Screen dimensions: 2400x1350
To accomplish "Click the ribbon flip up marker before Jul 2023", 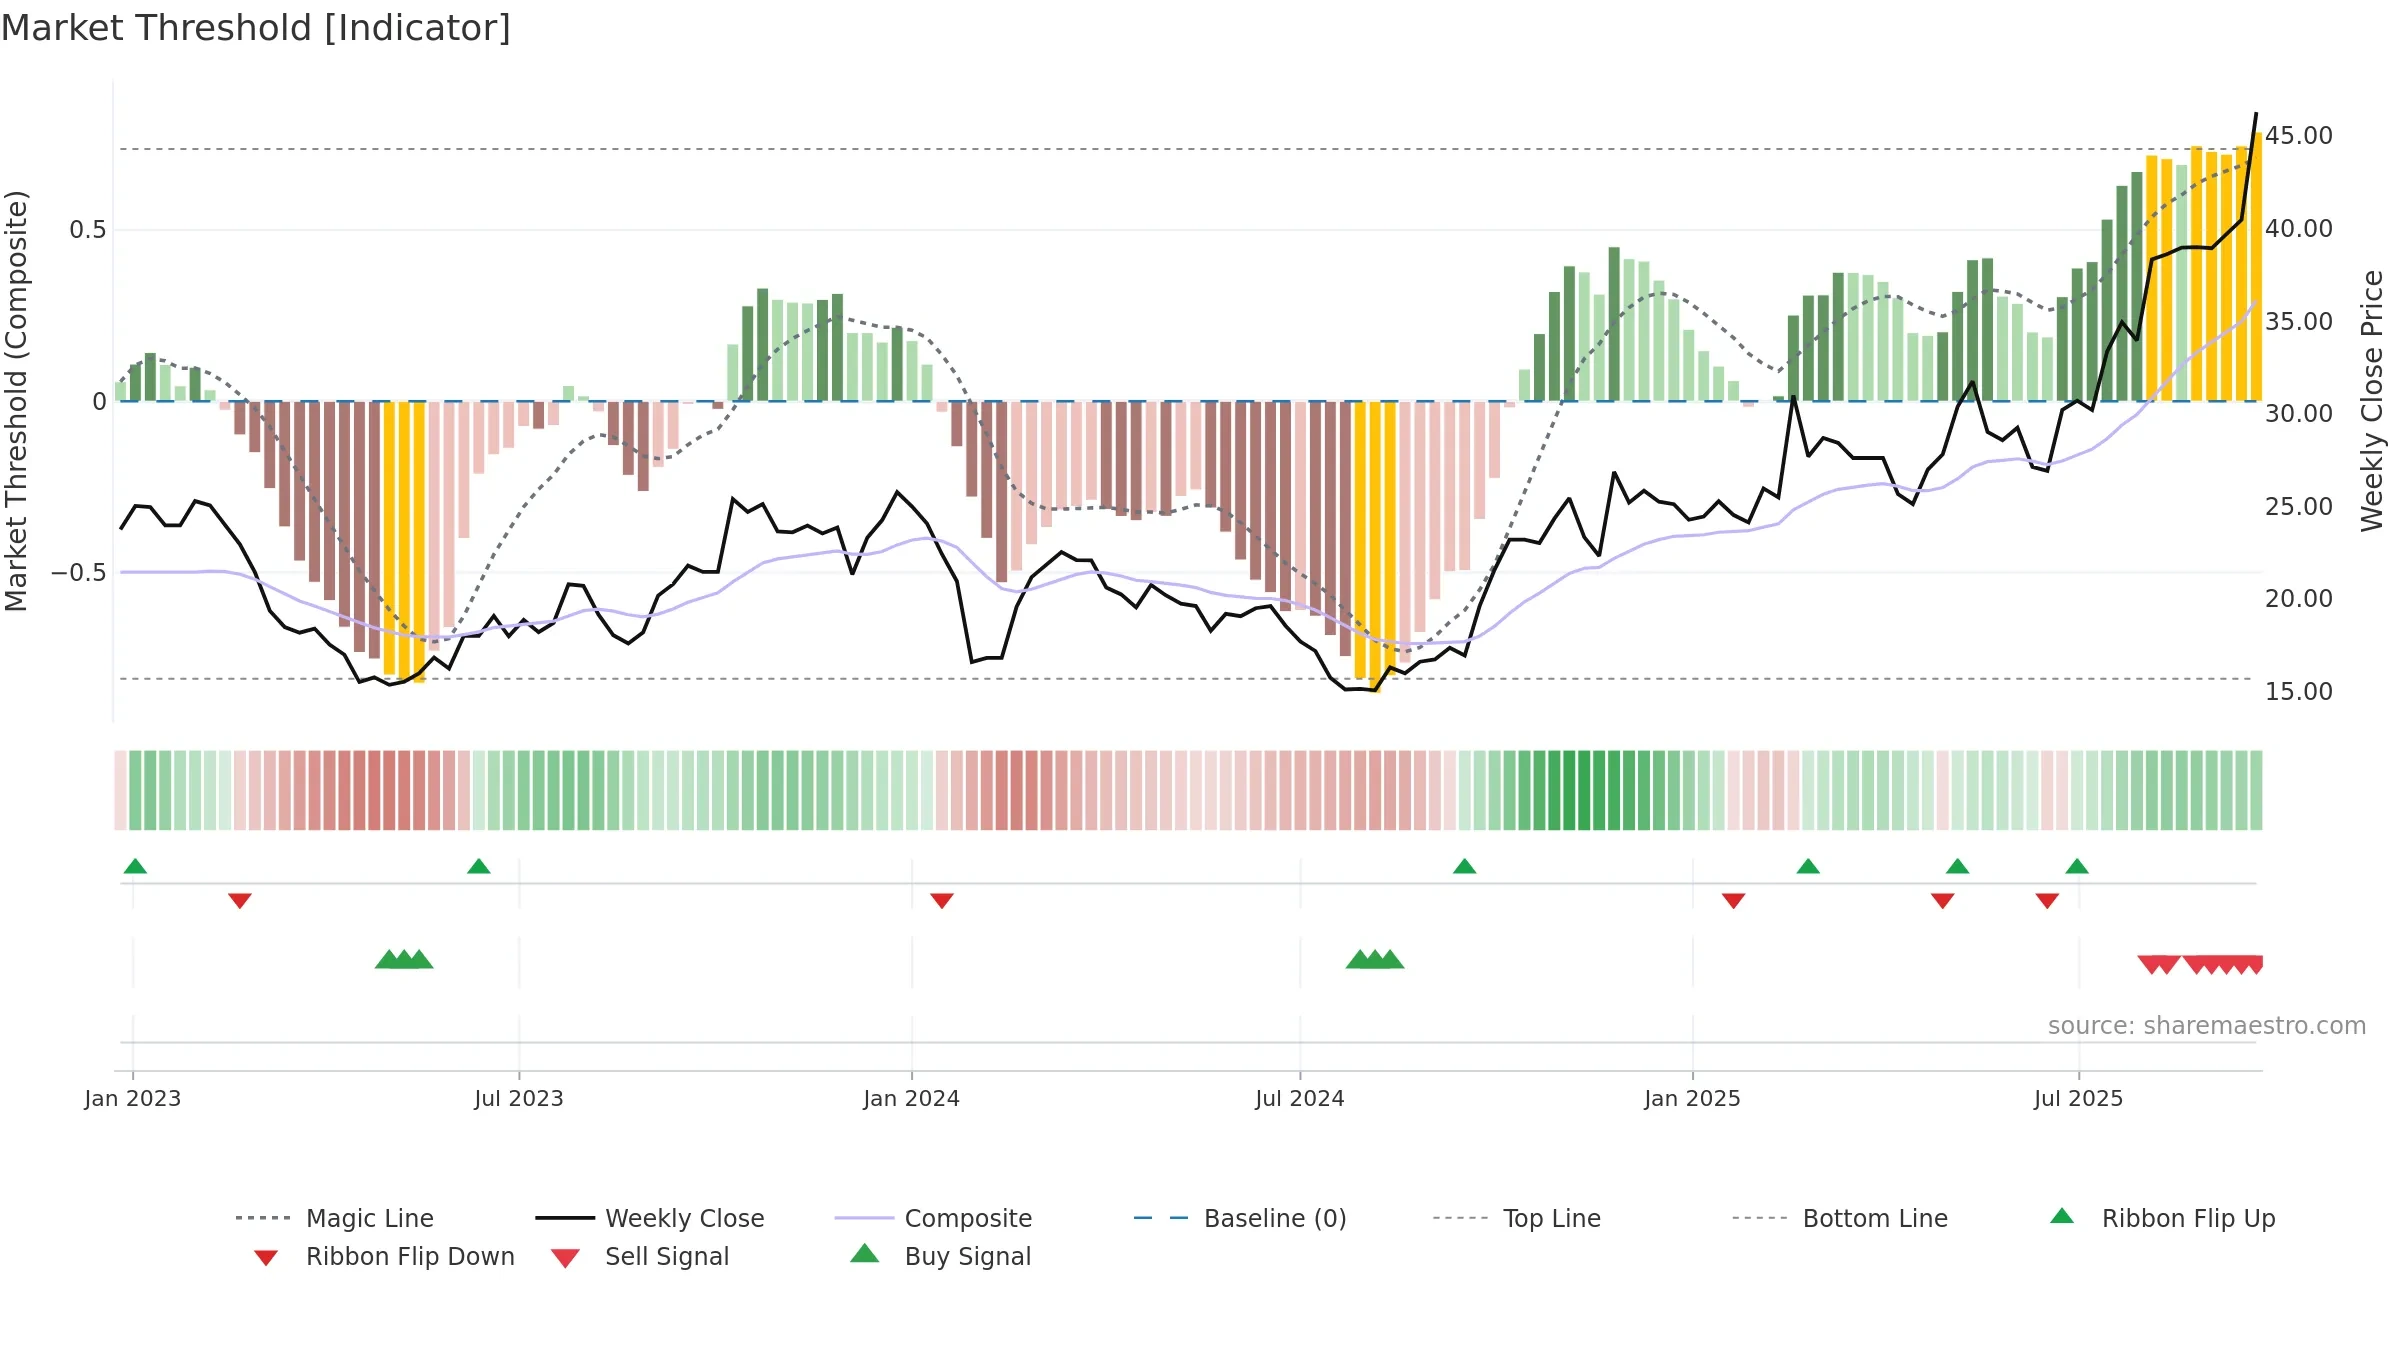I will (x=479, y=866).
